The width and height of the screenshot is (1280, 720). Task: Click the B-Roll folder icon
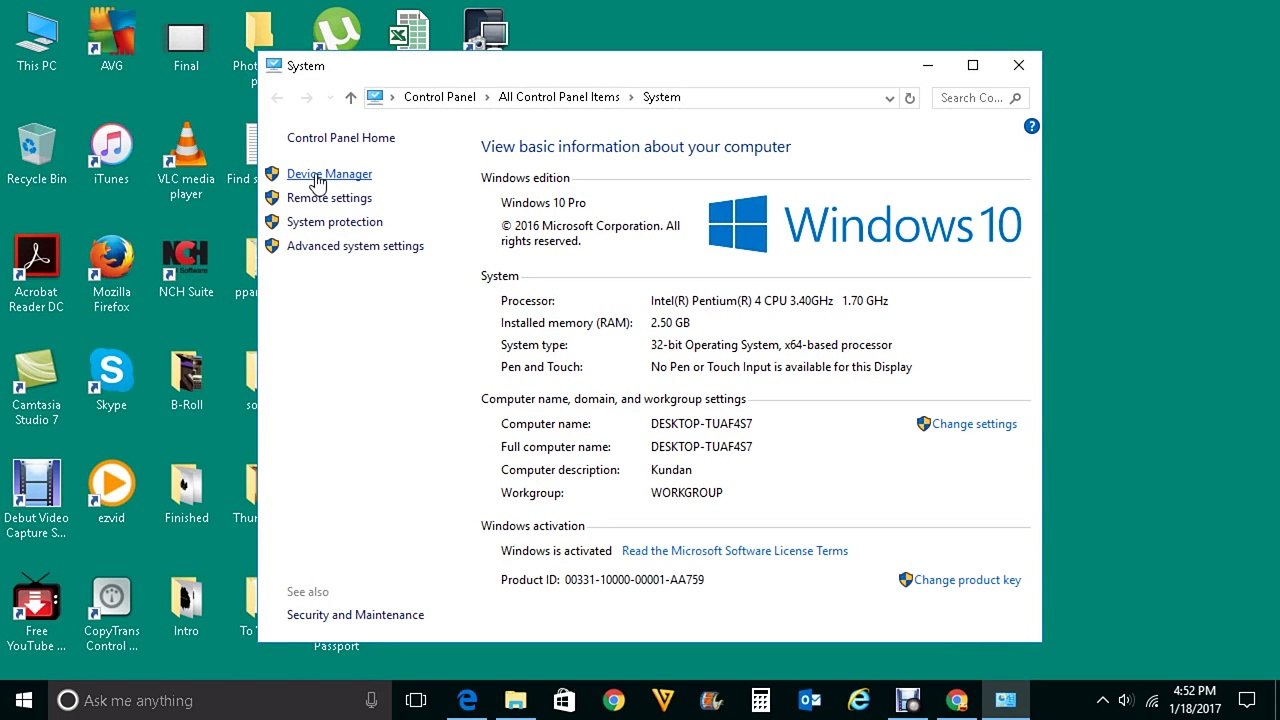[x=186, y=381]
